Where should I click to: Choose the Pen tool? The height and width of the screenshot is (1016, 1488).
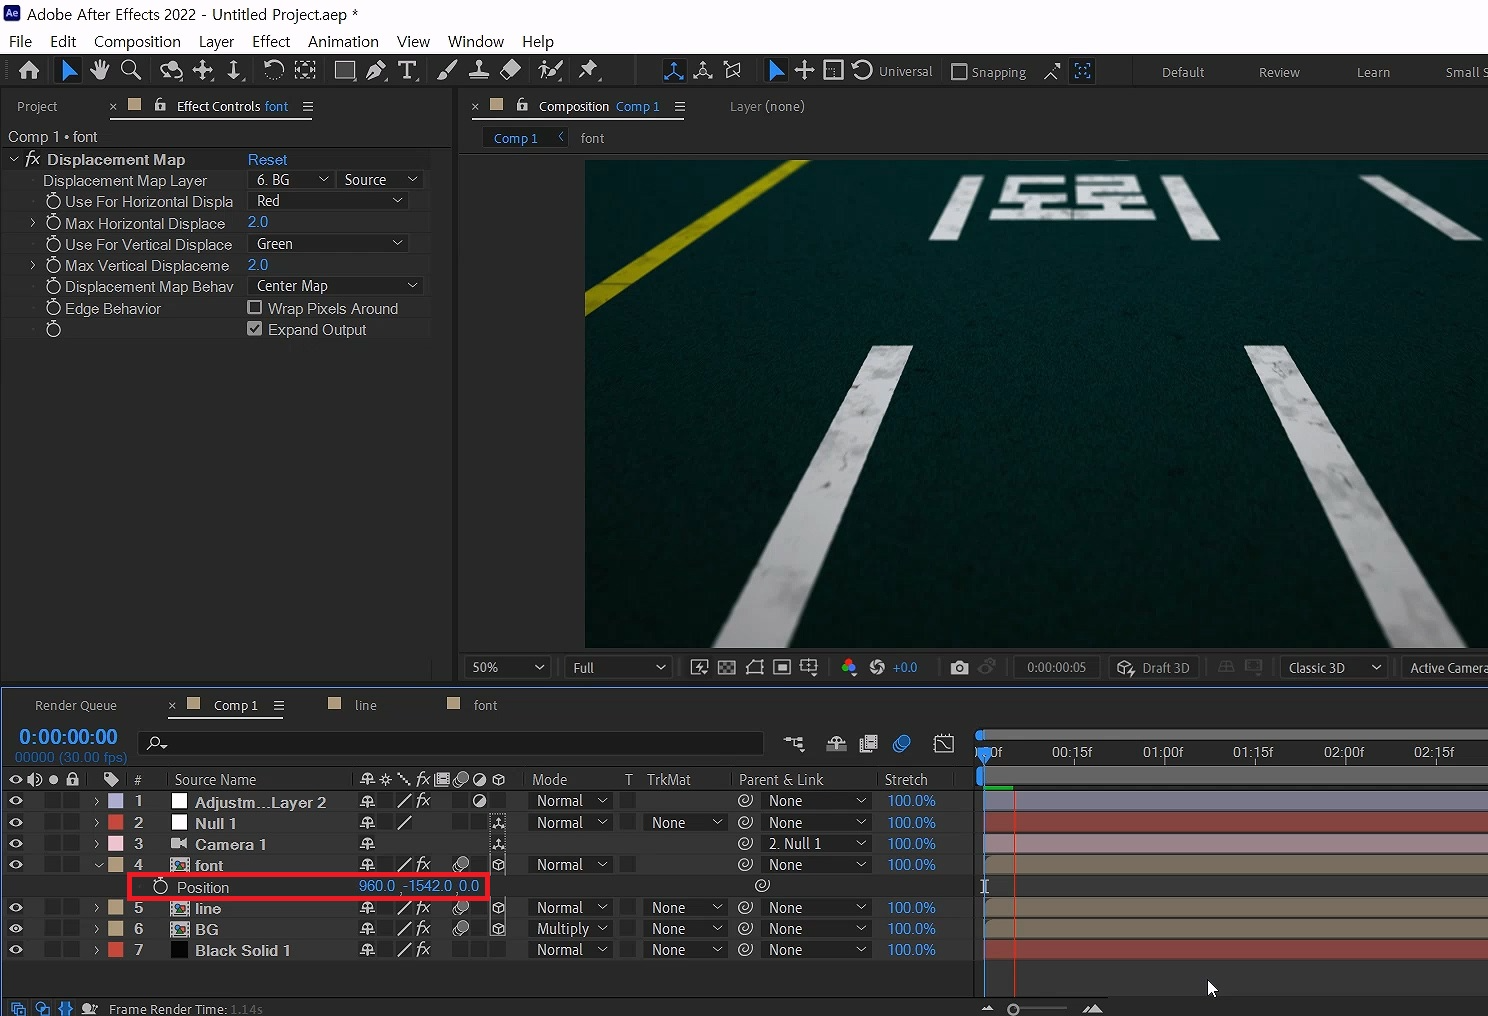pyautogui.click(x=376, y=70)
